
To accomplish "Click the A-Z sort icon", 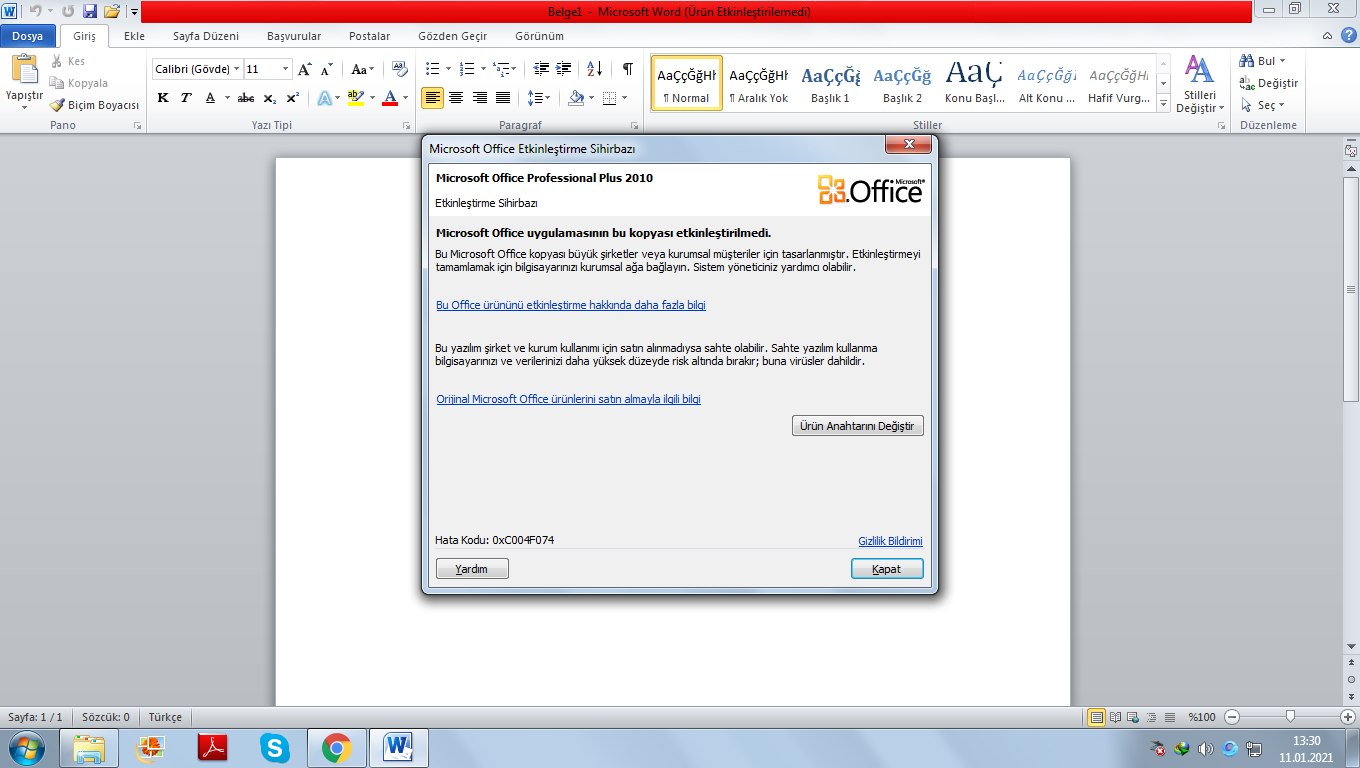I will coord(594,69).
